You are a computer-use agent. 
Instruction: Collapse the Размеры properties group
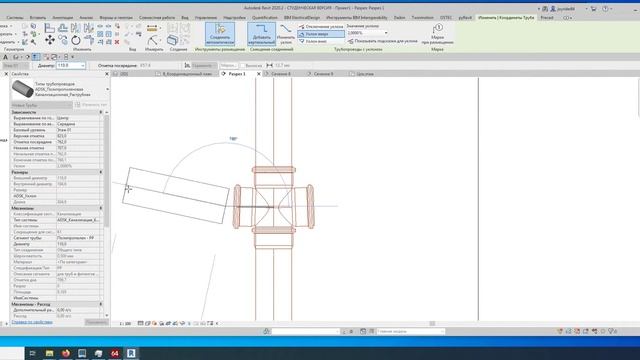point(101,172)
